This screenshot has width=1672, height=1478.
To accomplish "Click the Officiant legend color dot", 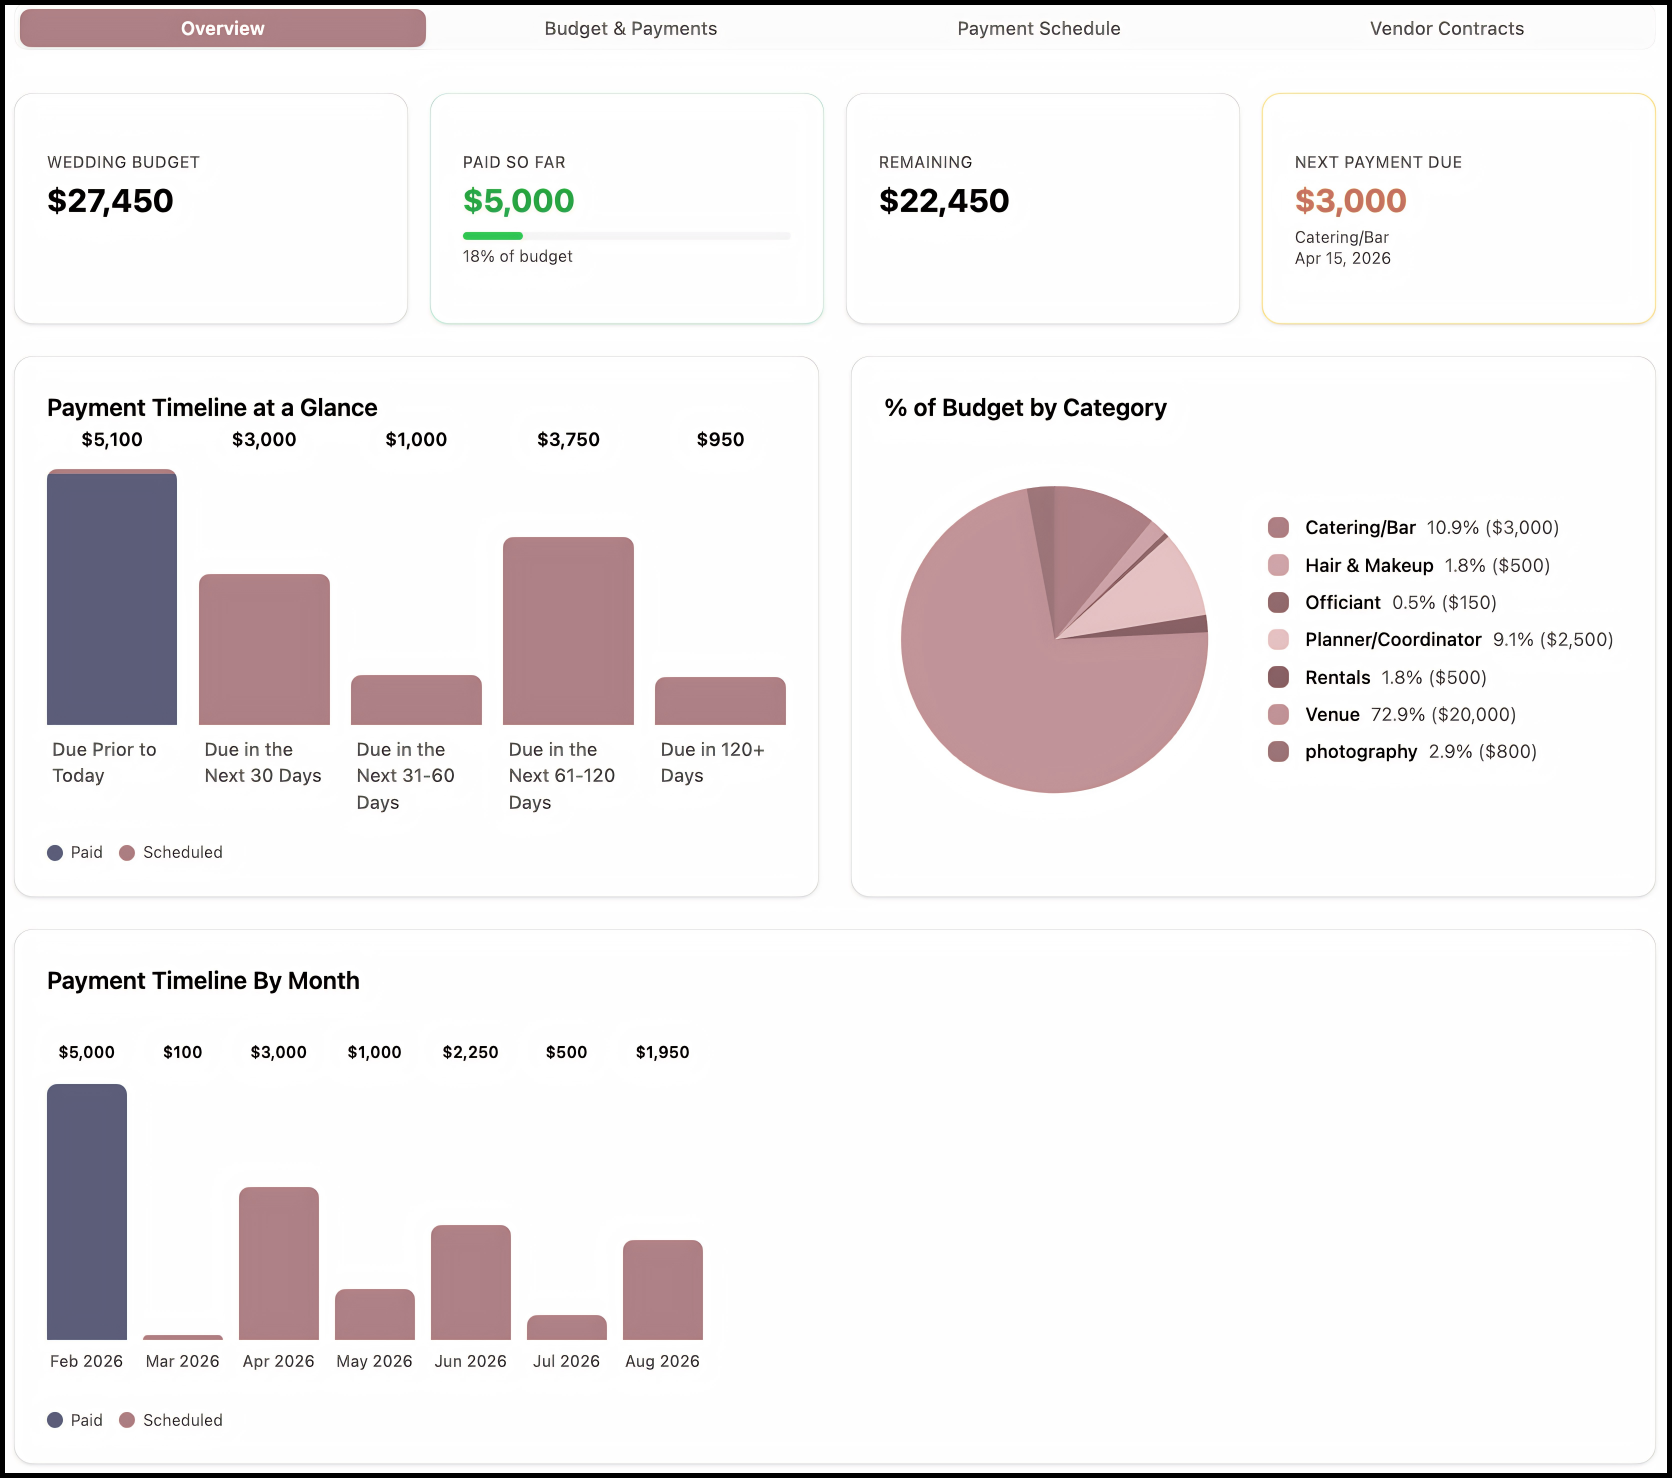I will 1278,602.
